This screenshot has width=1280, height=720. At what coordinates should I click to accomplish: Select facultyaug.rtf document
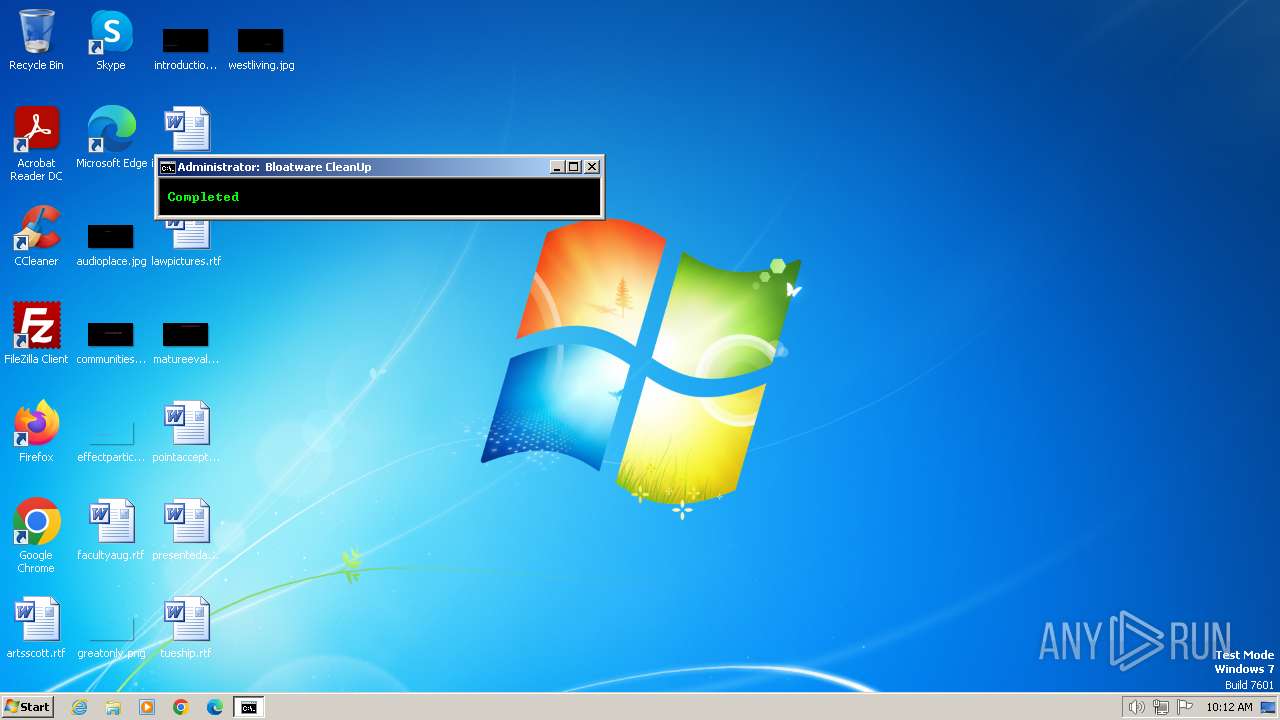click(111, 530)
